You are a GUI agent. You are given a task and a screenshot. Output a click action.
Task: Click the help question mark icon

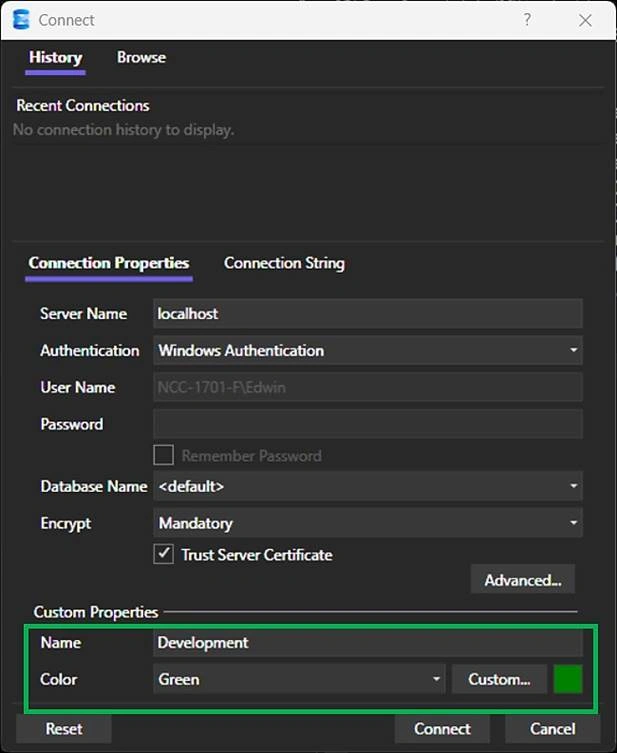coord(527,20)
